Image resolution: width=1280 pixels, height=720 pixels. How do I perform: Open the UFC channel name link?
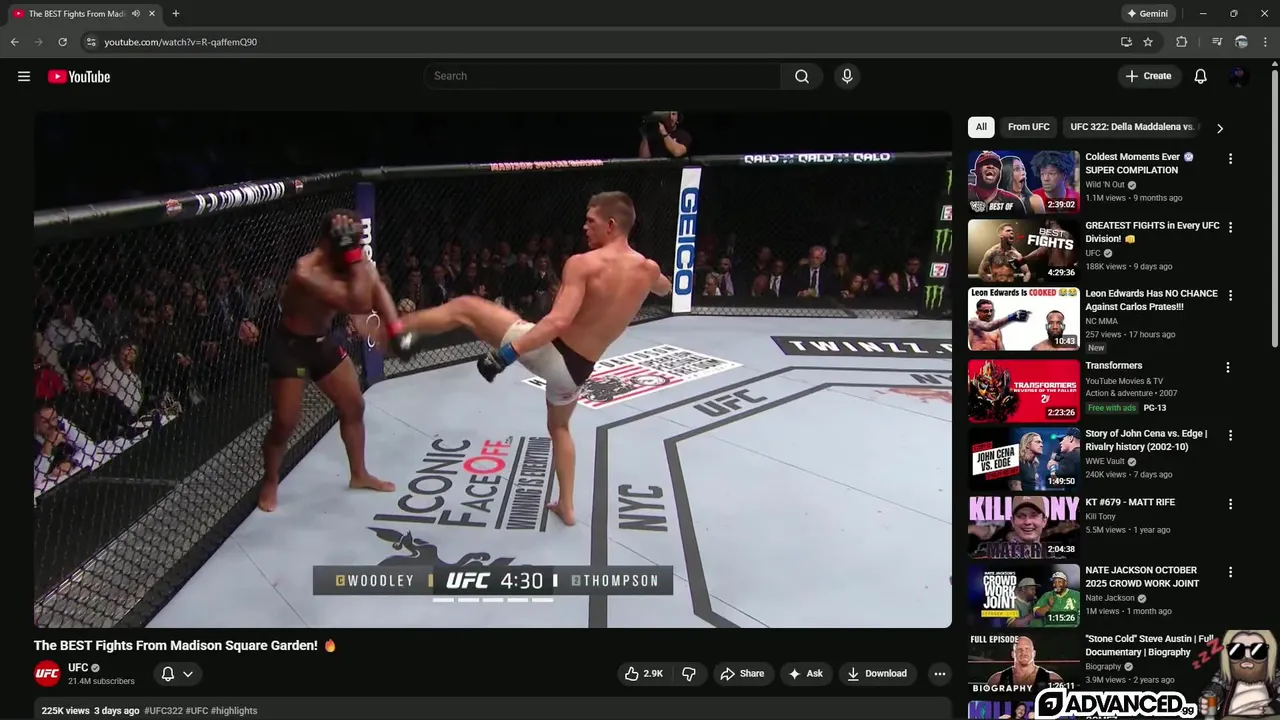[x=78, y=668]
